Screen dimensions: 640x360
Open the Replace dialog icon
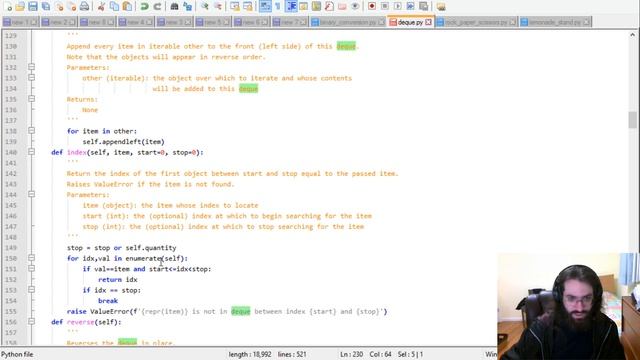pos(187,6)
